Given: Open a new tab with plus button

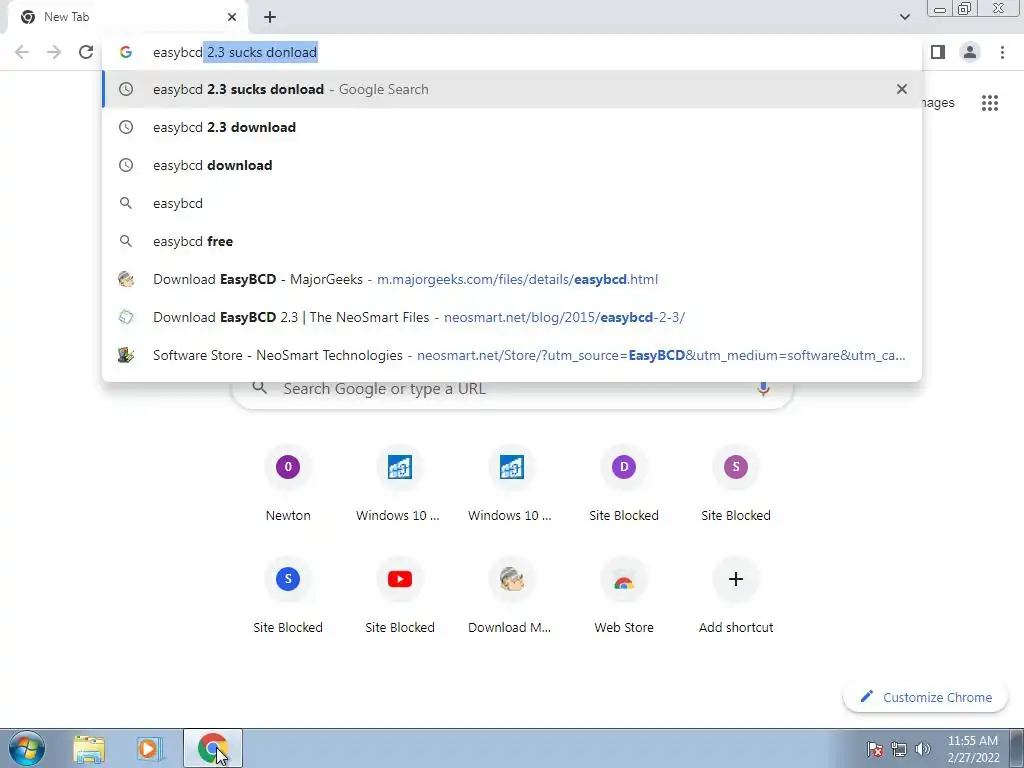Looking at the screenshot, I should pyautogui.click(x=270, y=17).
